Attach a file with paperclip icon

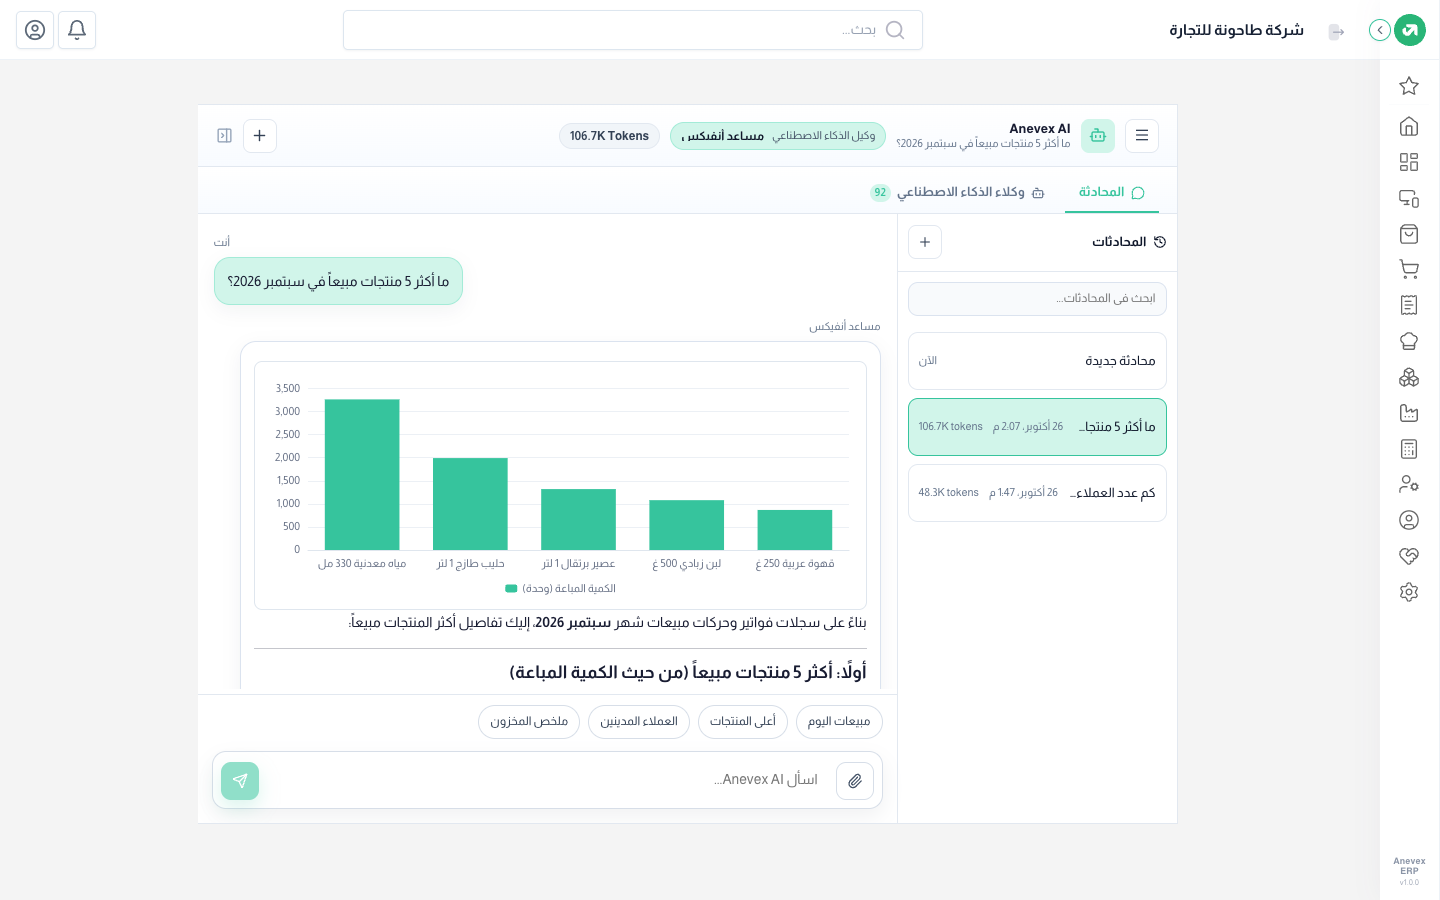coord(855,781)
